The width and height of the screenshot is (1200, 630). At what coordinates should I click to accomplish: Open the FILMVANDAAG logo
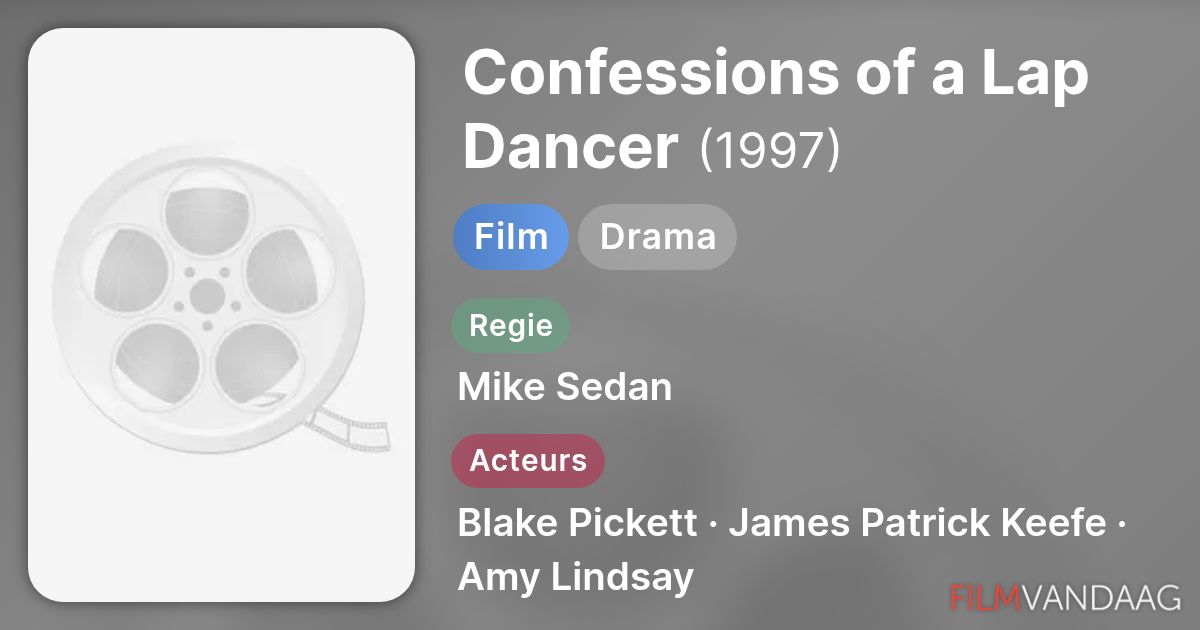(1065, 597)
